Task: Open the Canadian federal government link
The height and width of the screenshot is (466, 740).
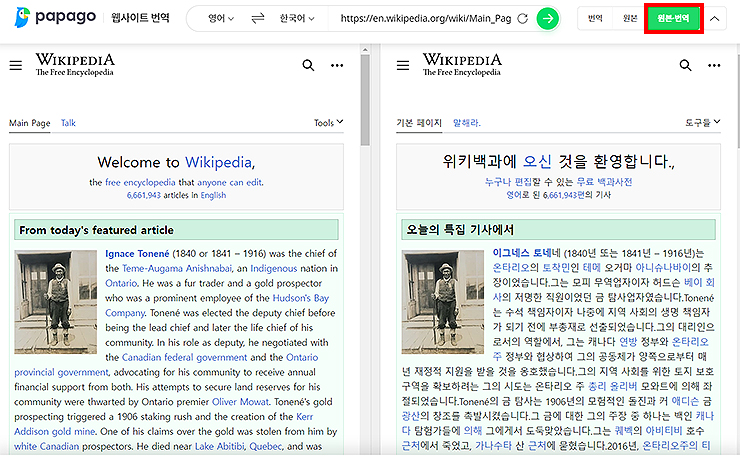Action: click(x=185, y=357)
